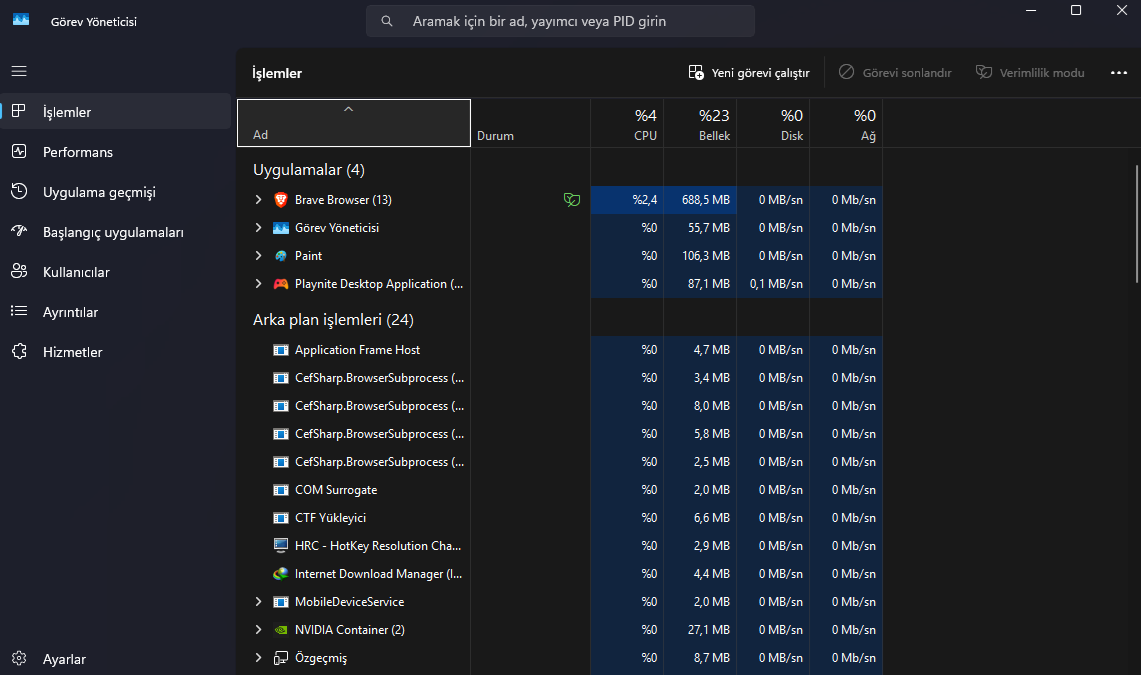Sort by the Disk column header
The height and width of the screenshot is (675, 1141).
click(x=773, y=124)
